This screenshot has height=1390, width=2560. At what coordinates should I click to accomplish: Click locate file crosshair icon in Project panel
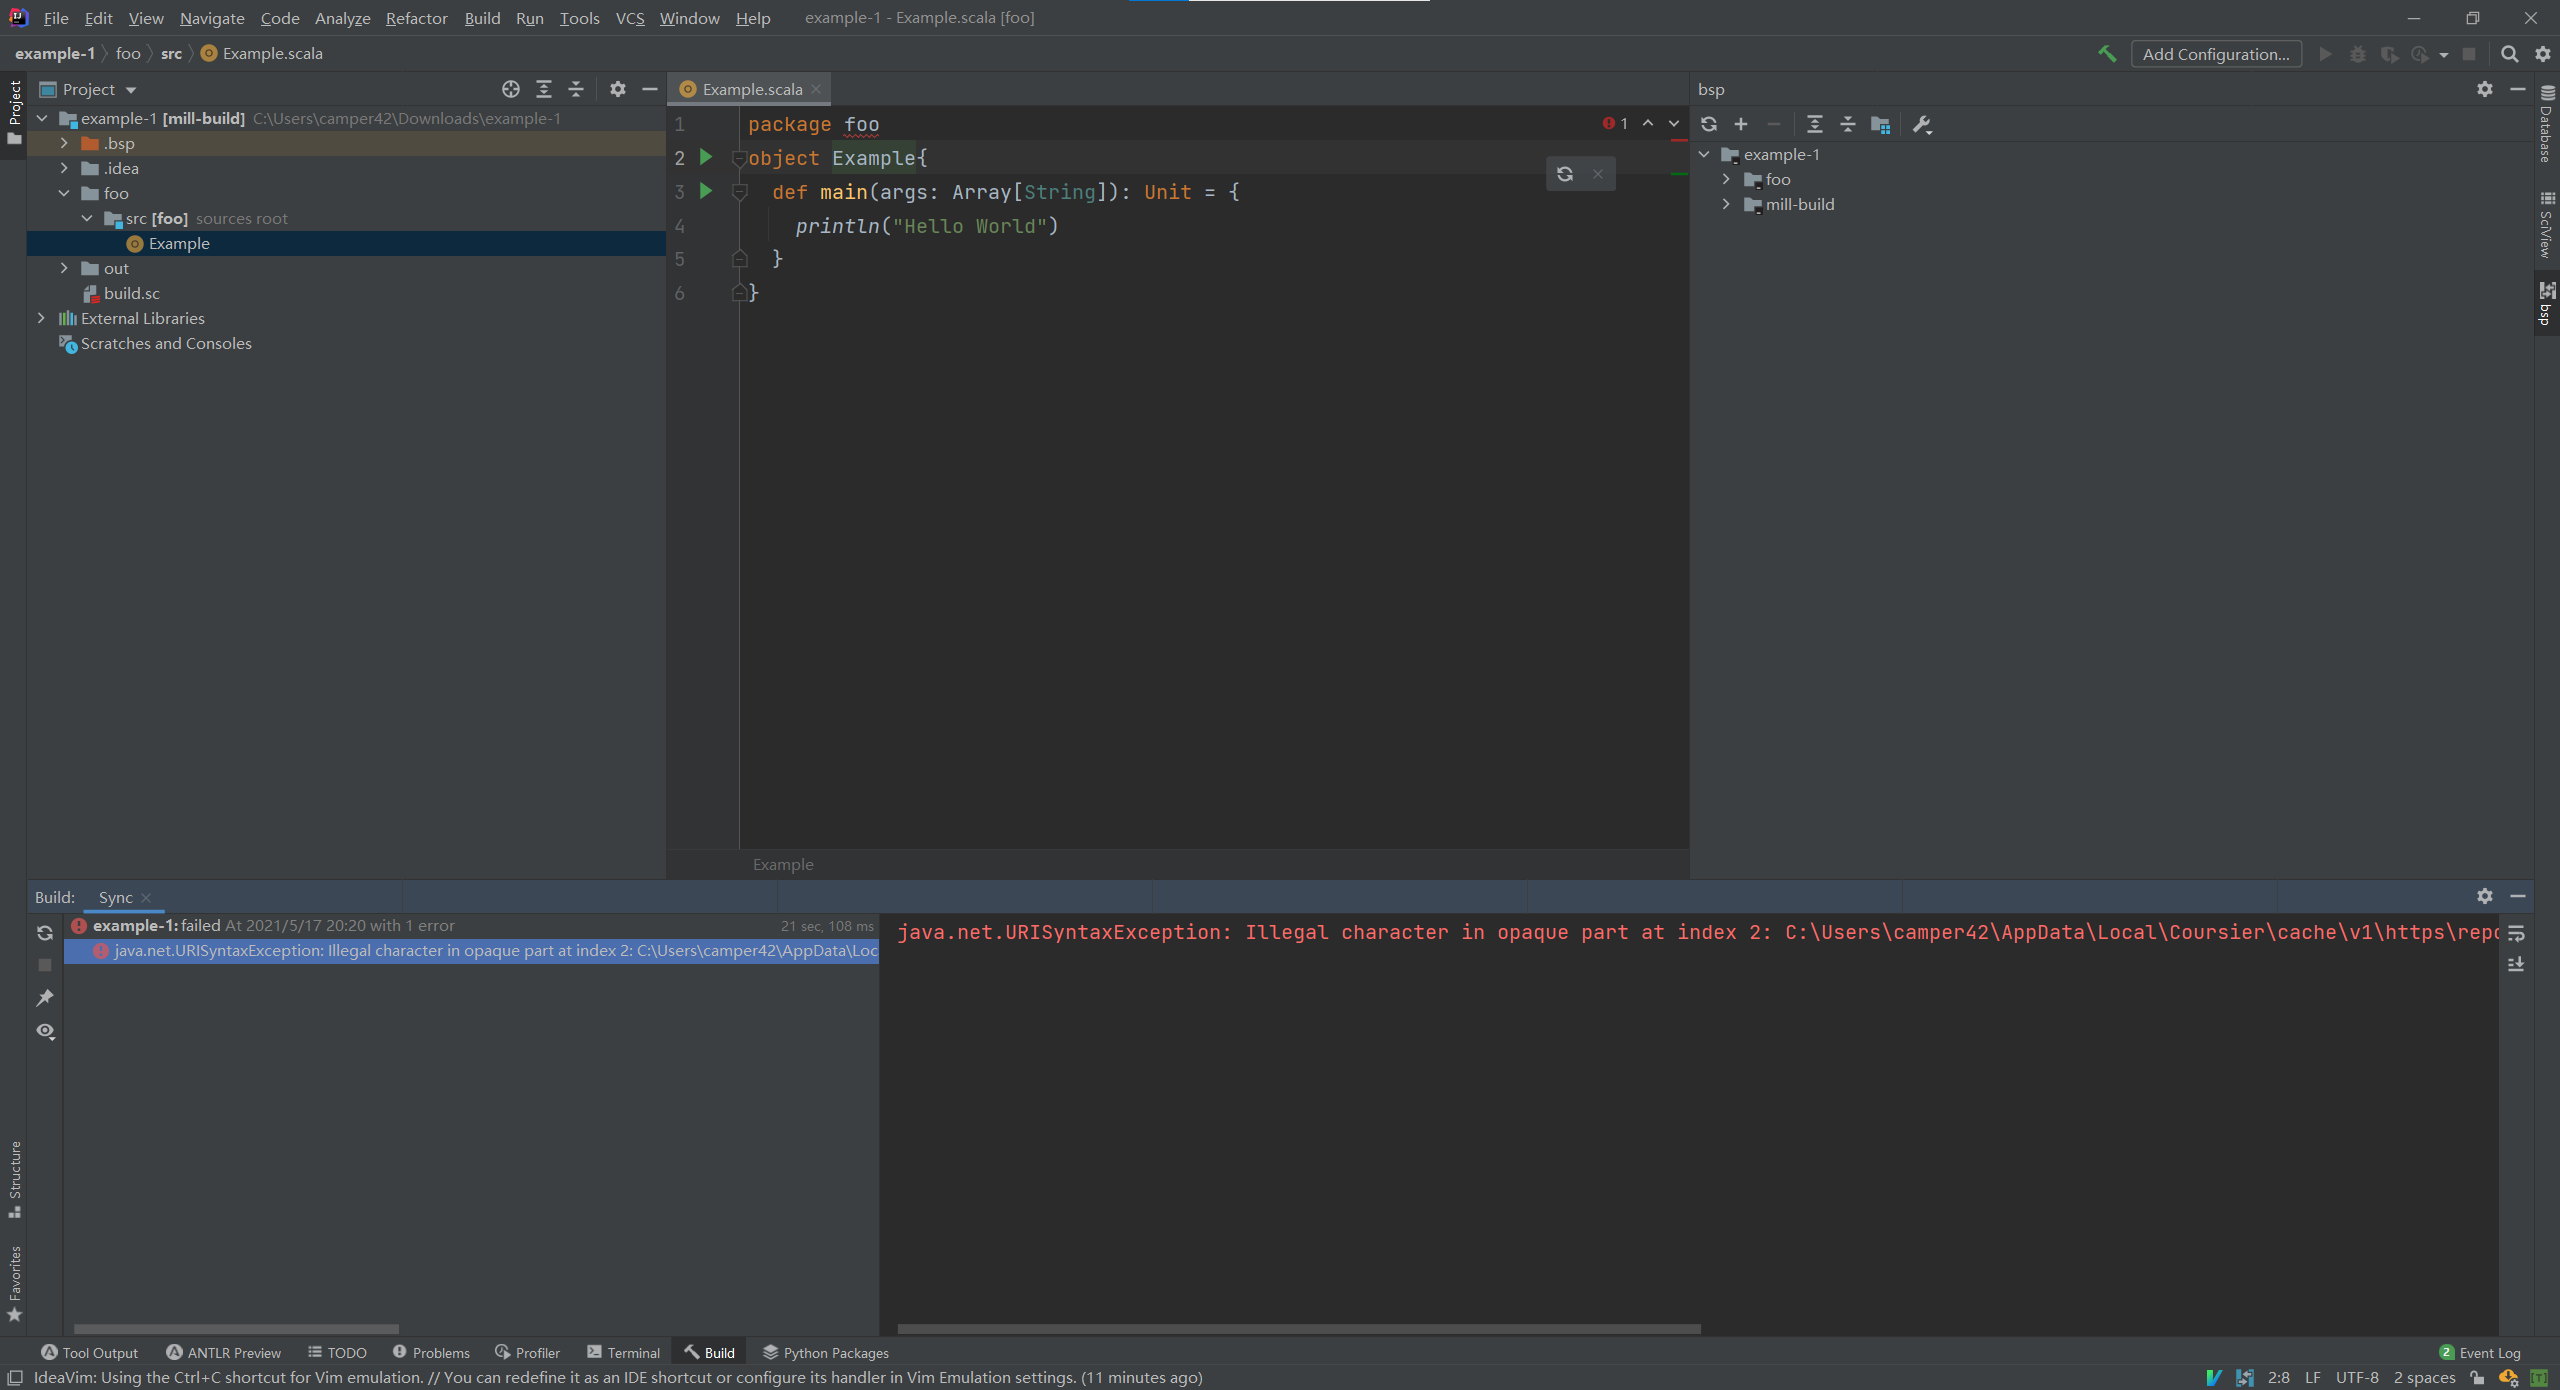point(510,89)
